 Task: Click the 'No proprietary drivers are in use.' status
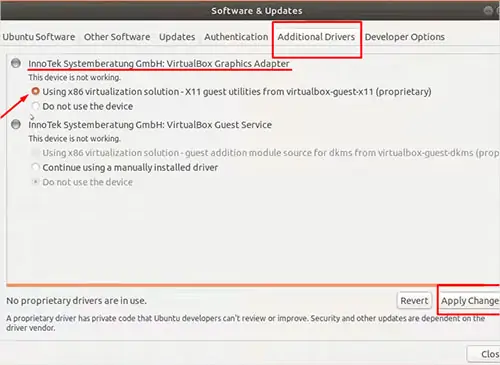coord(76,301)
